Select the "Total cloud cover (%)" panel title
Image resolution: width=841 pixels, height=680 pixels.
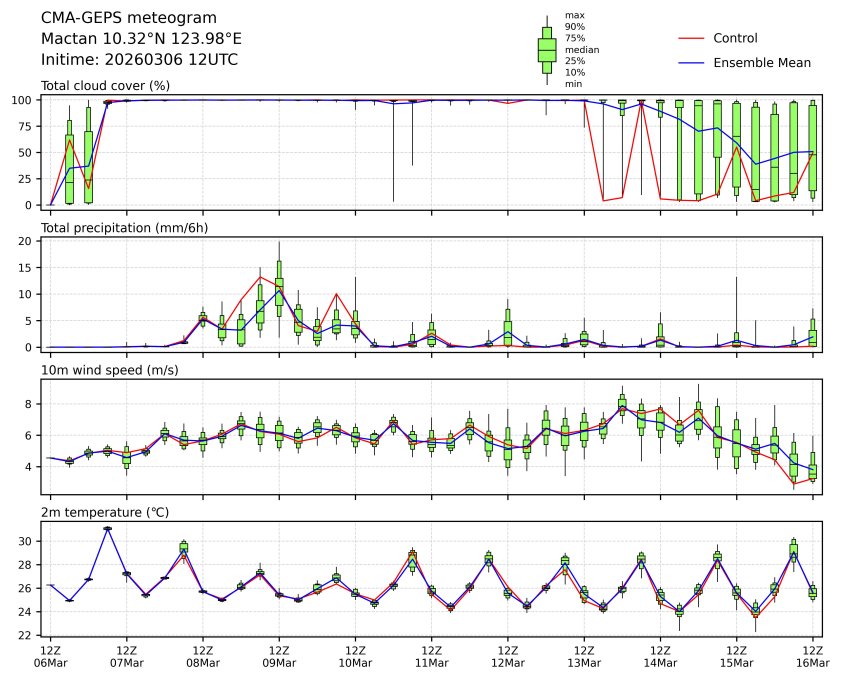[105, 86]
